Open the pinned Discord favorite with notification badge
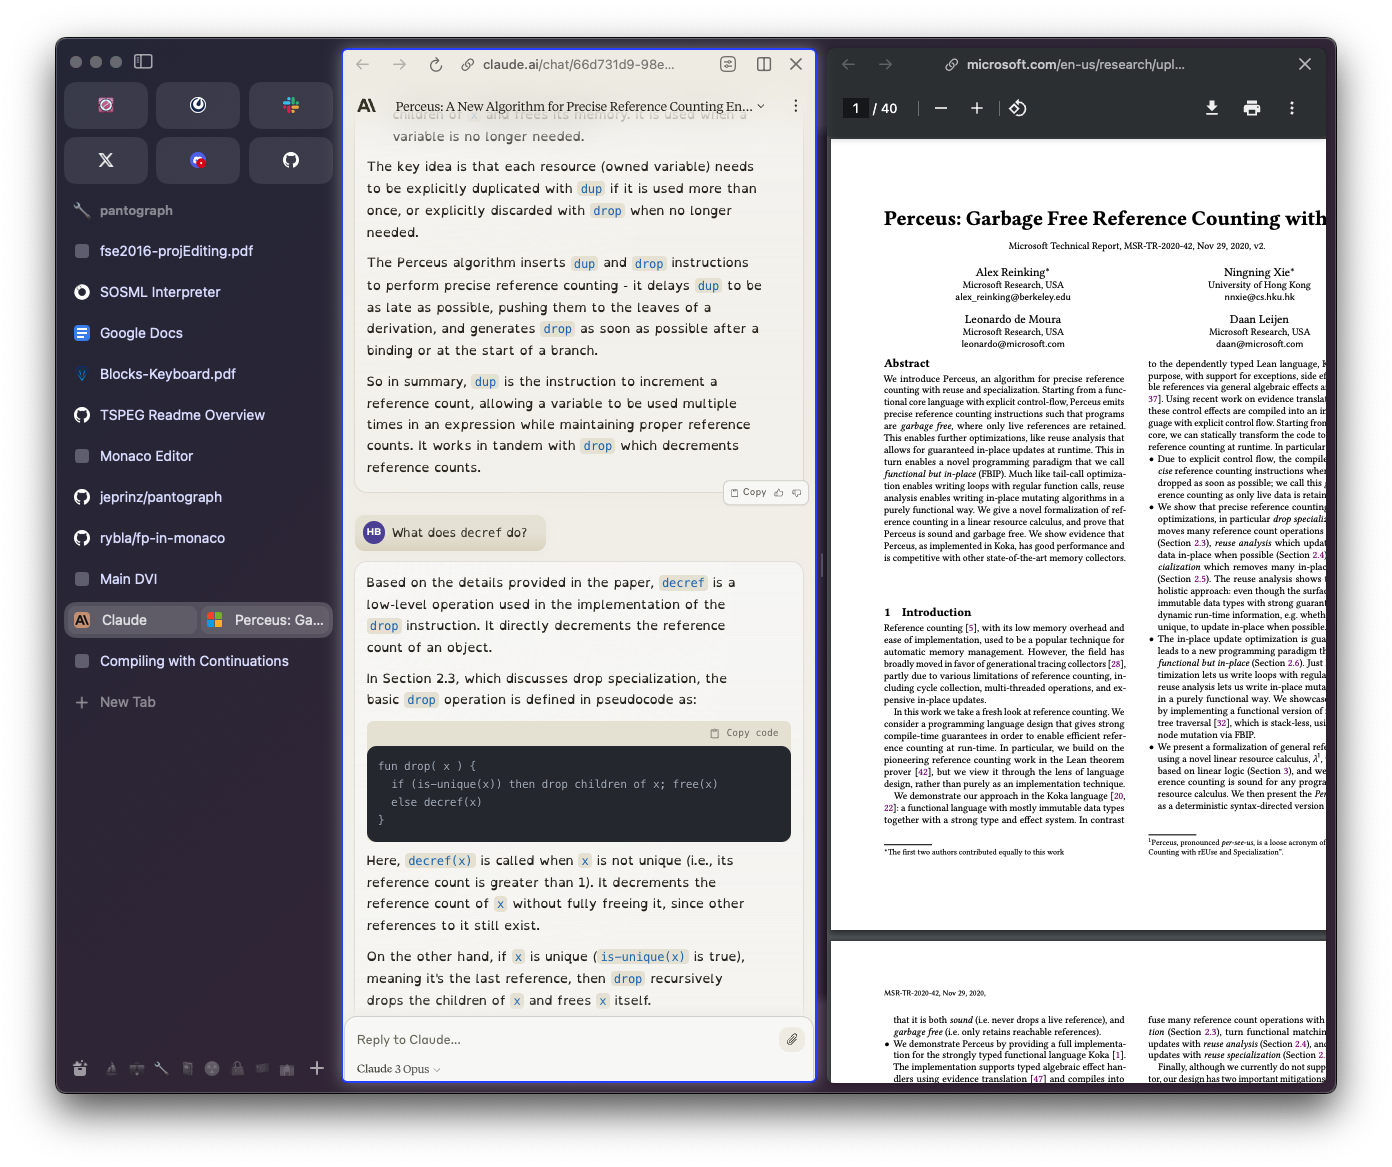The image size is (1392, 1167). [x=198, y=160]
